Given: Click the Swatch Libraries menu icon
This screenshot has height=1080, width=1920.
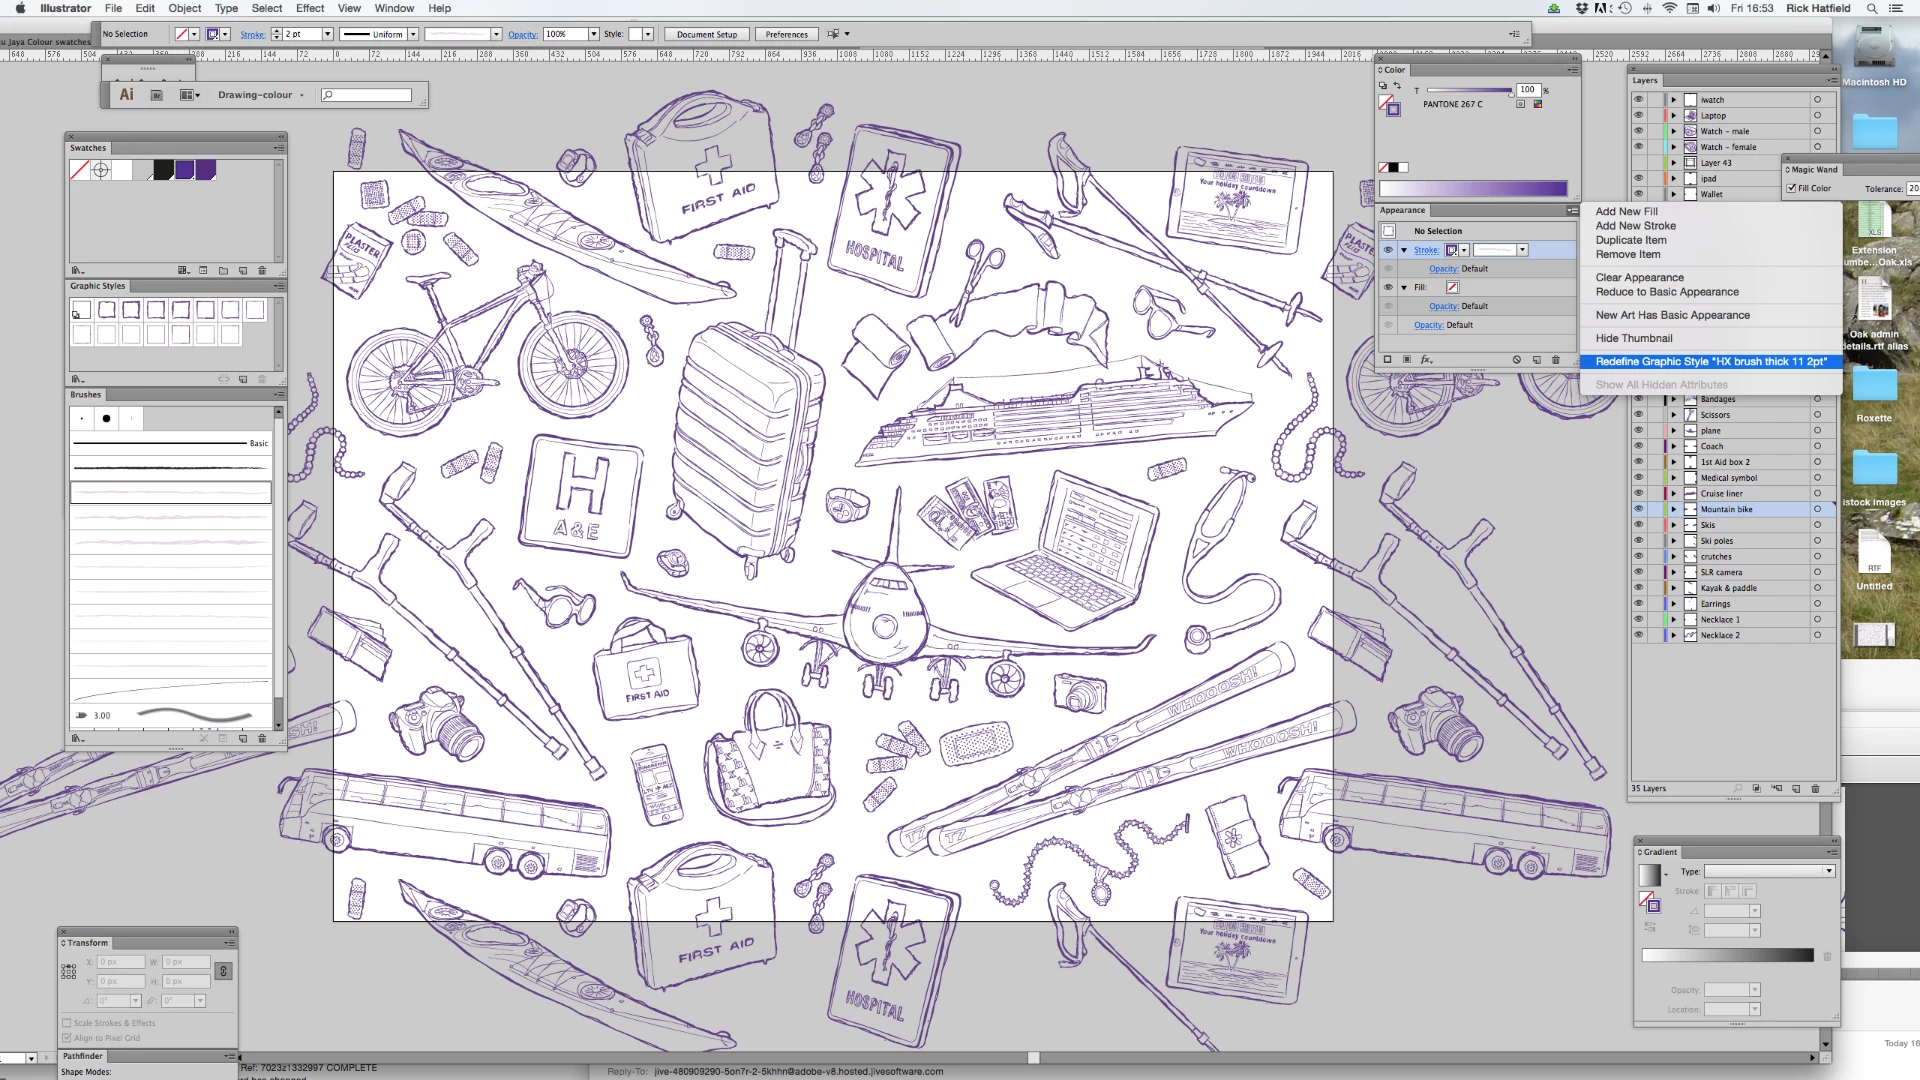Looking at the screenshot, I should tap(77, 270).
